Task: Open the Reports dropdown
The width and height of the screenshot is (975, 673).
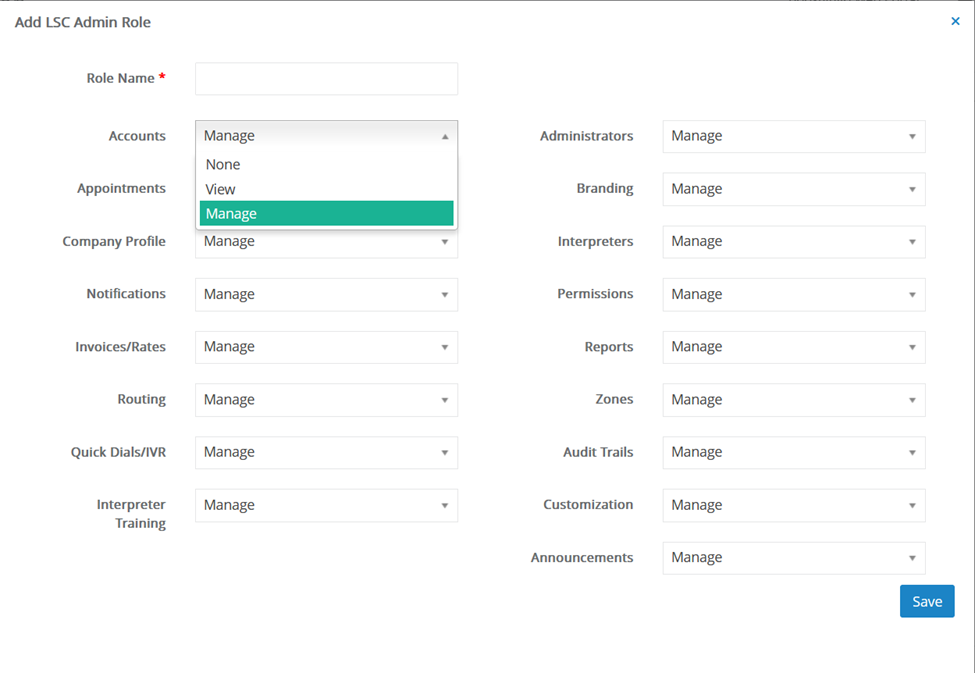Action: 794,347
